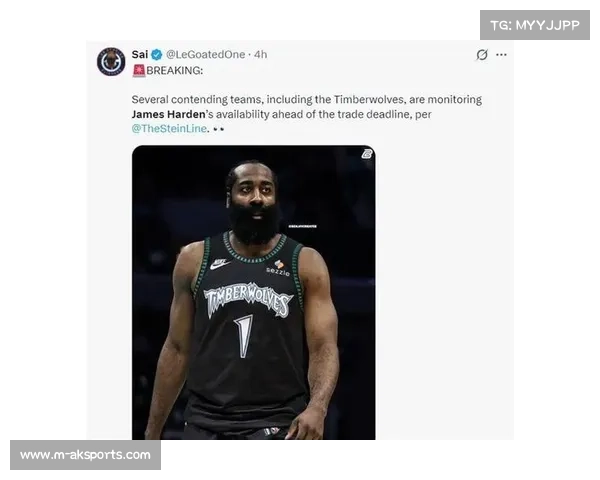Click the Sai display name
600x480 pixels.
pos(139,55)
